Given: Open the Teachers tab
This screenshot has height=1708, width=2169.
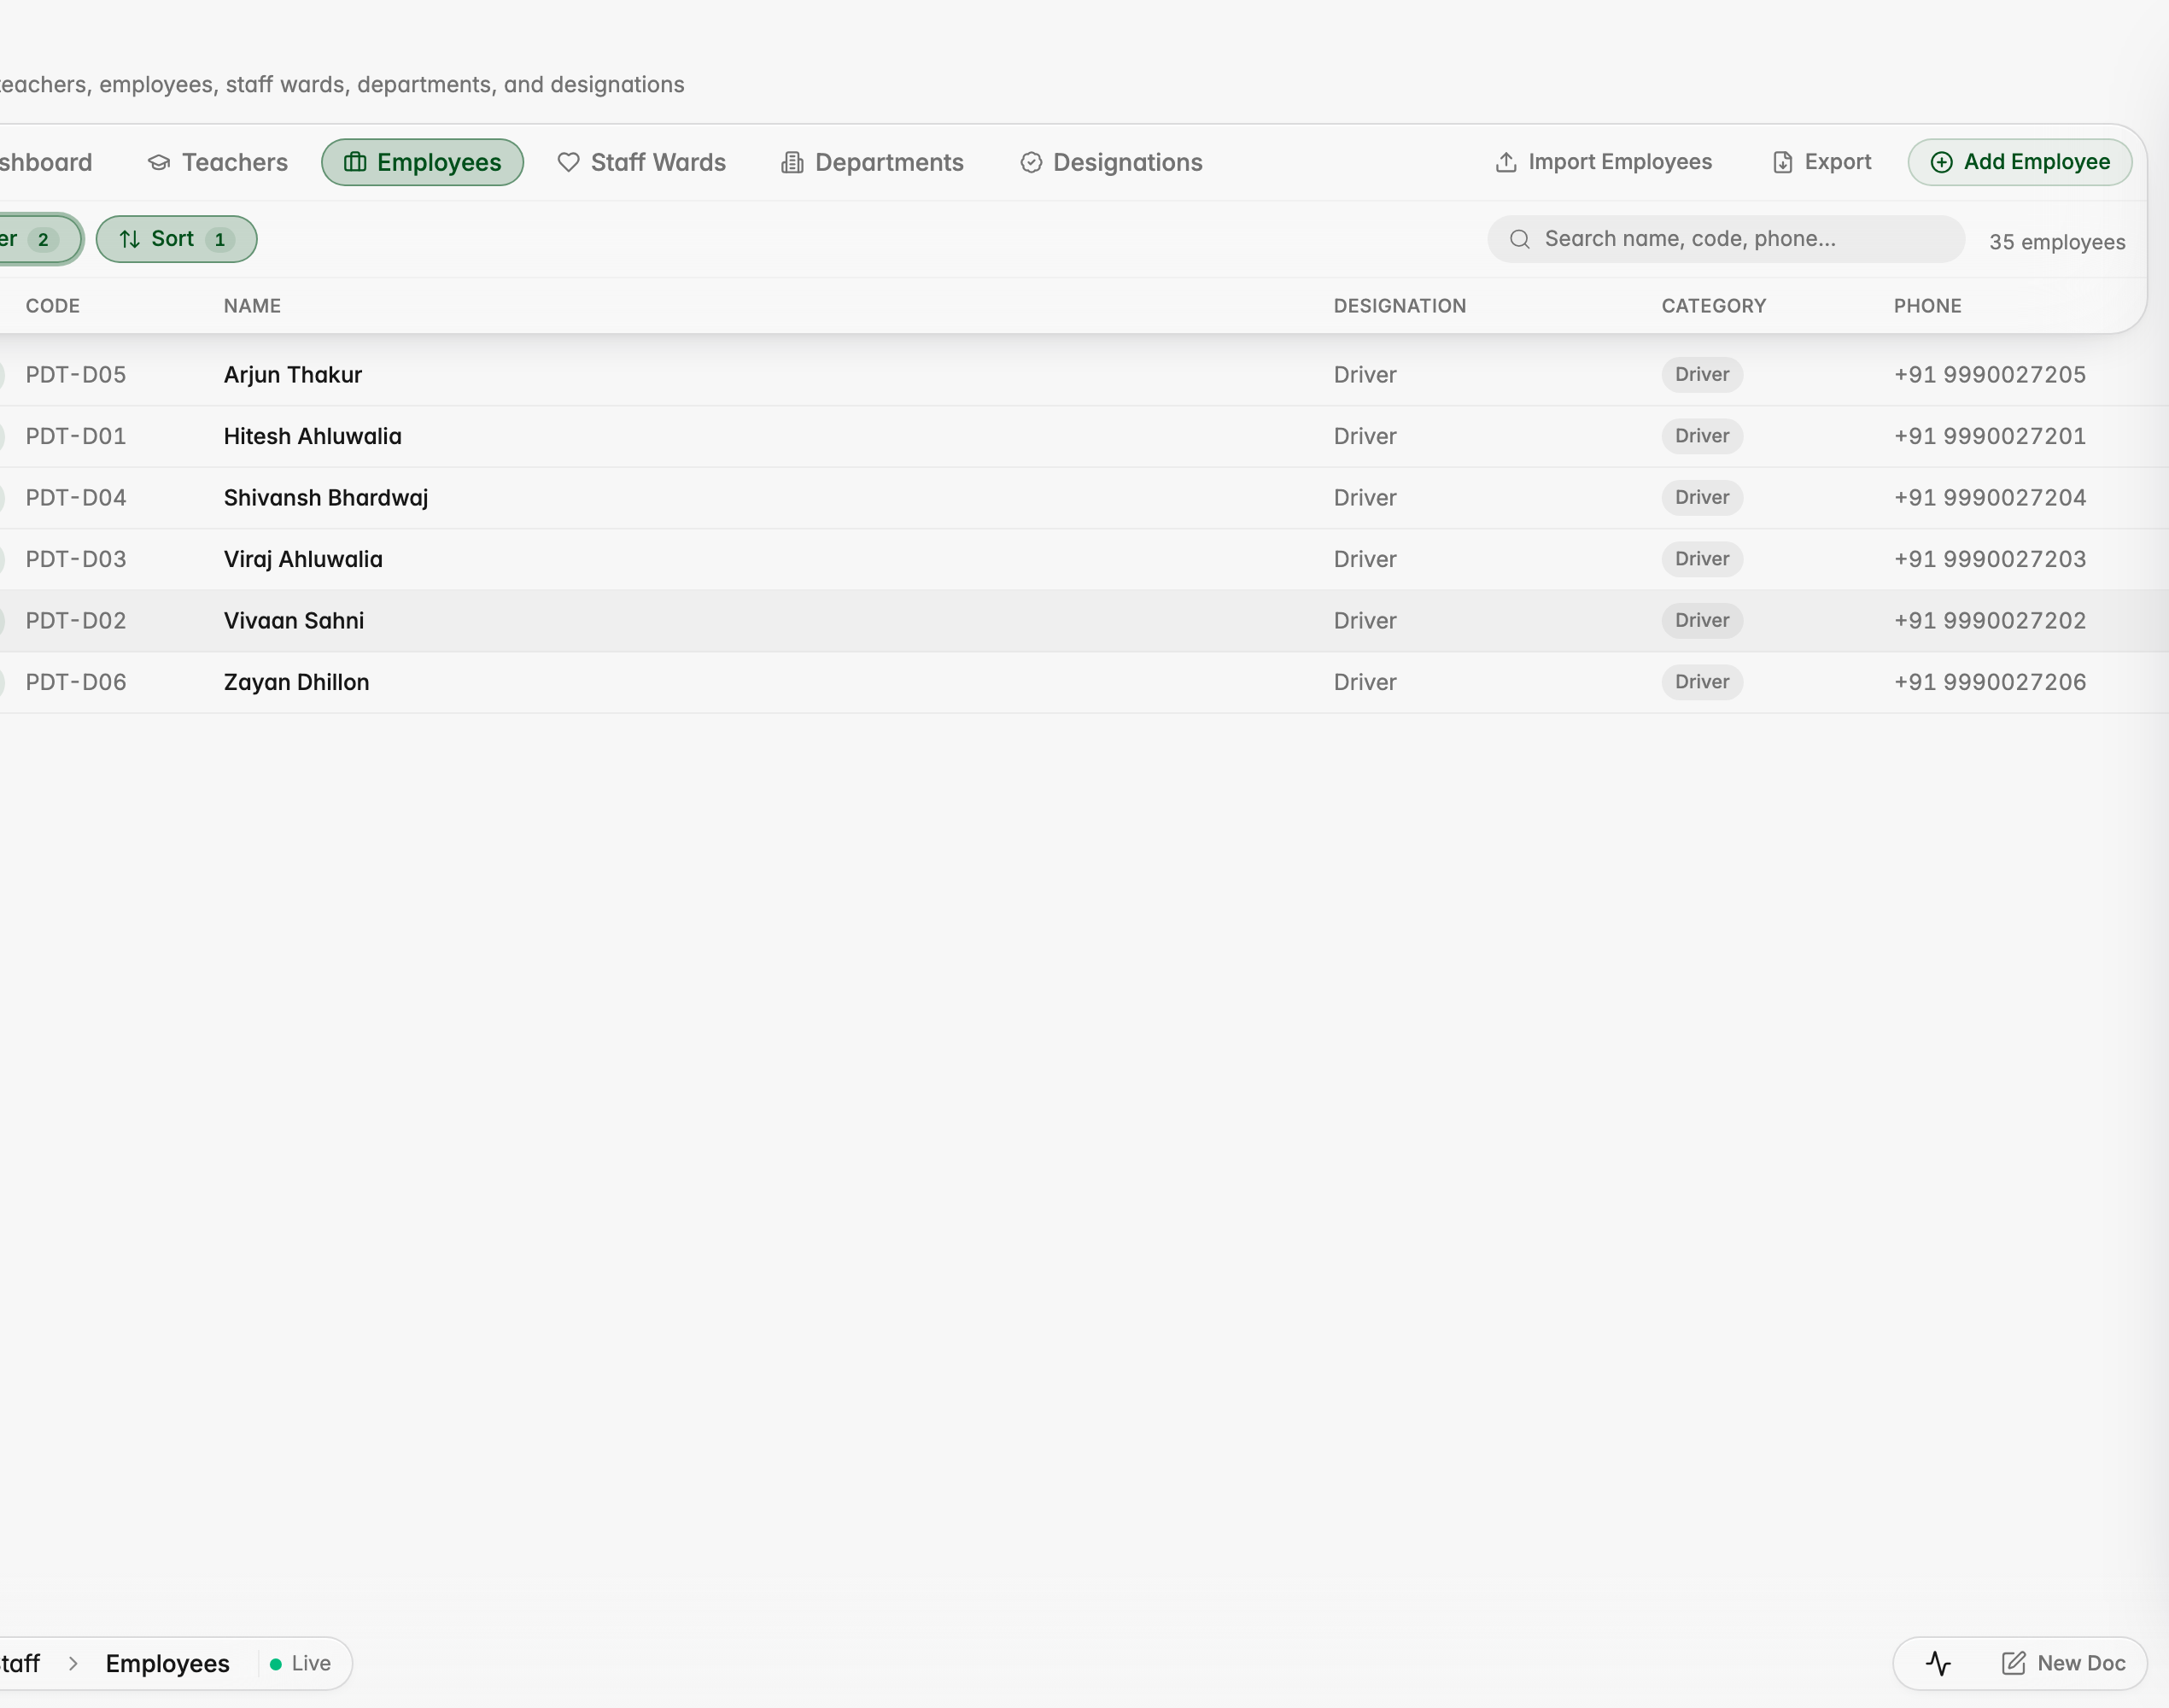Looking at the screenshot, I should [217, 162].
